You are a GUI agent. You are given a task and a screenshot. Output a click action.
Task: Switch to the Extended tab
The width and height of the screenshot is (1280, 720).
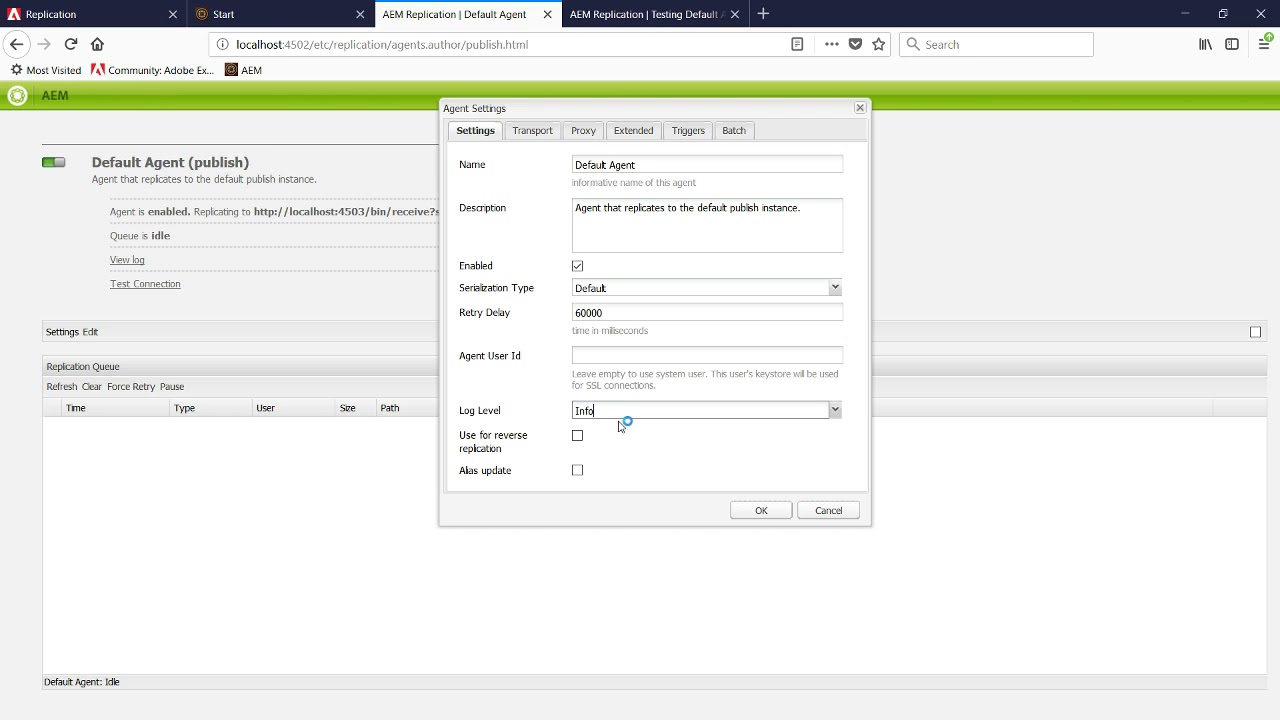coord(633,130)
